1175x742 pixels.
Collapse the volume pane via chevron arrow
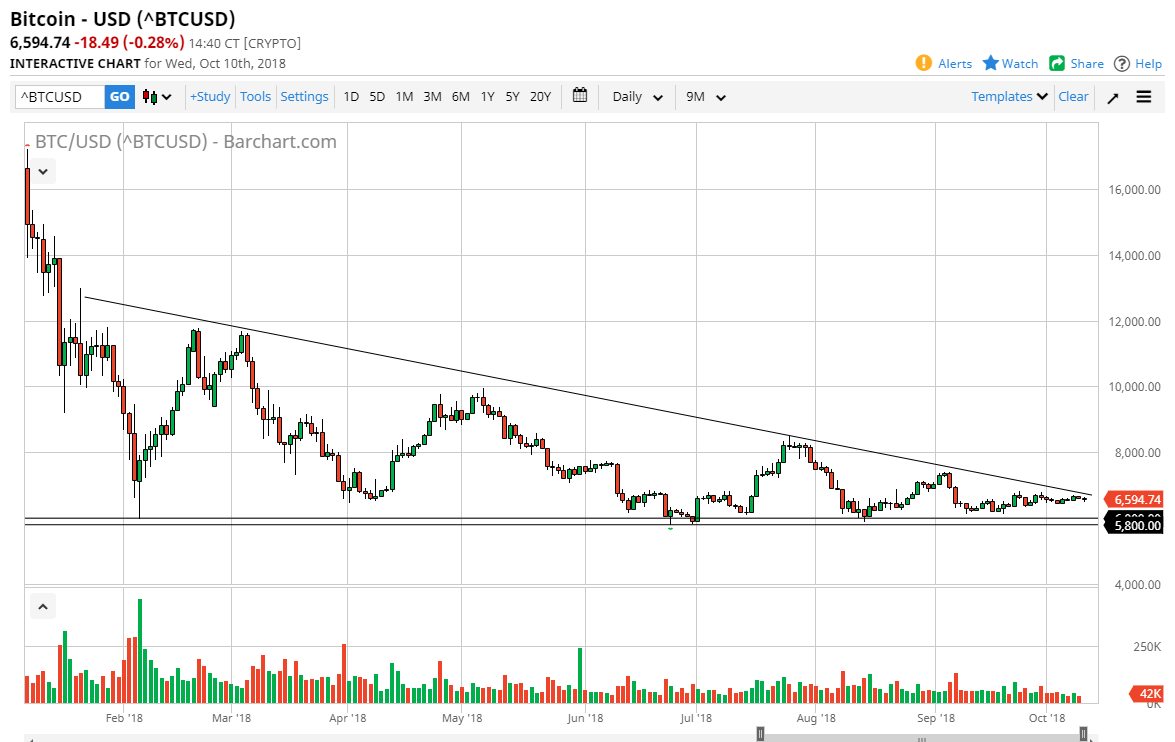click(x=42, y=606)
